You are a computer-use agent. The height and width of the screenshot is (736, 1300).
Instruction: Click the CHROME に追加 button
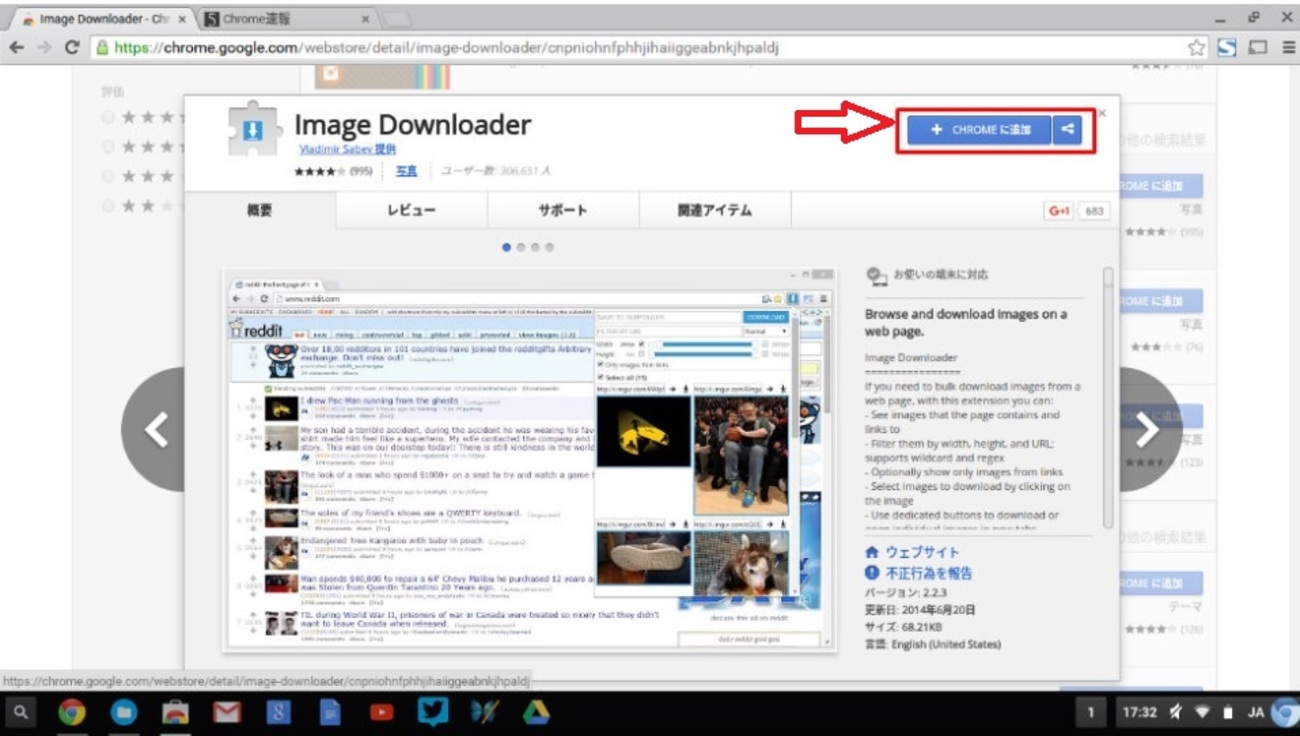pyautogui.click(x=979, y=130)
